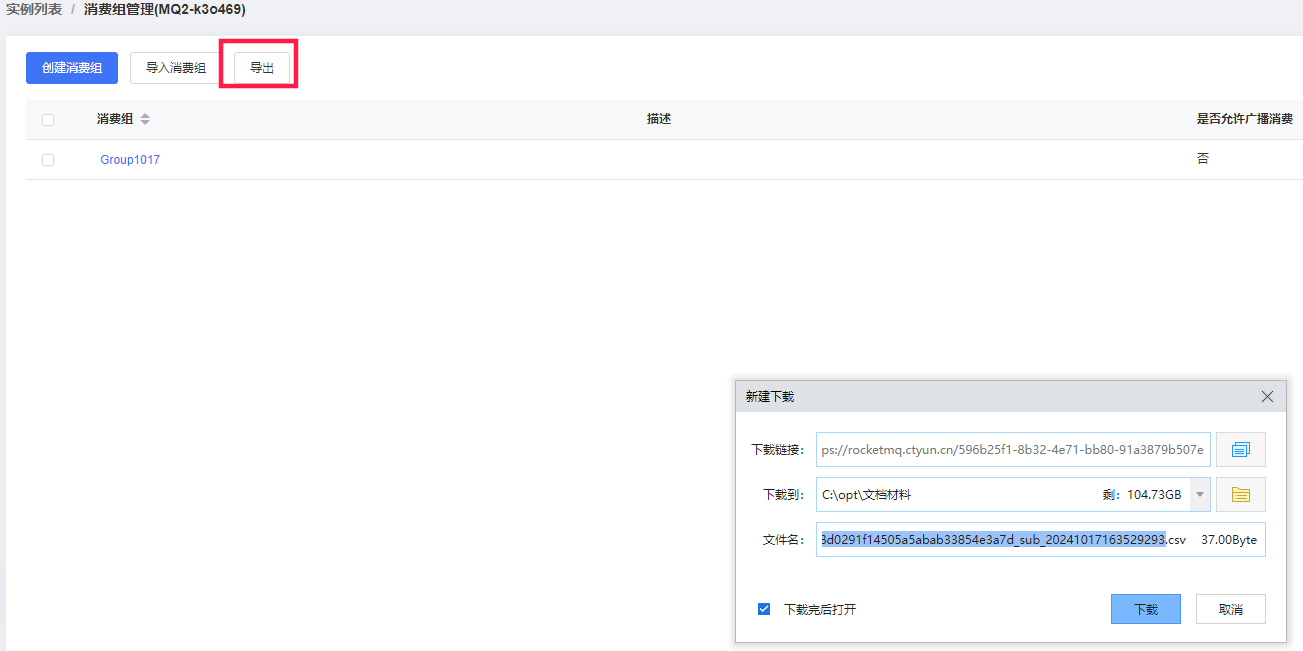Image resolution: width=1303 pixels, height=651 pixels.
Task: Close the 新建下载 dialog
Action: pyautogui.click(x=1267, y=397)
